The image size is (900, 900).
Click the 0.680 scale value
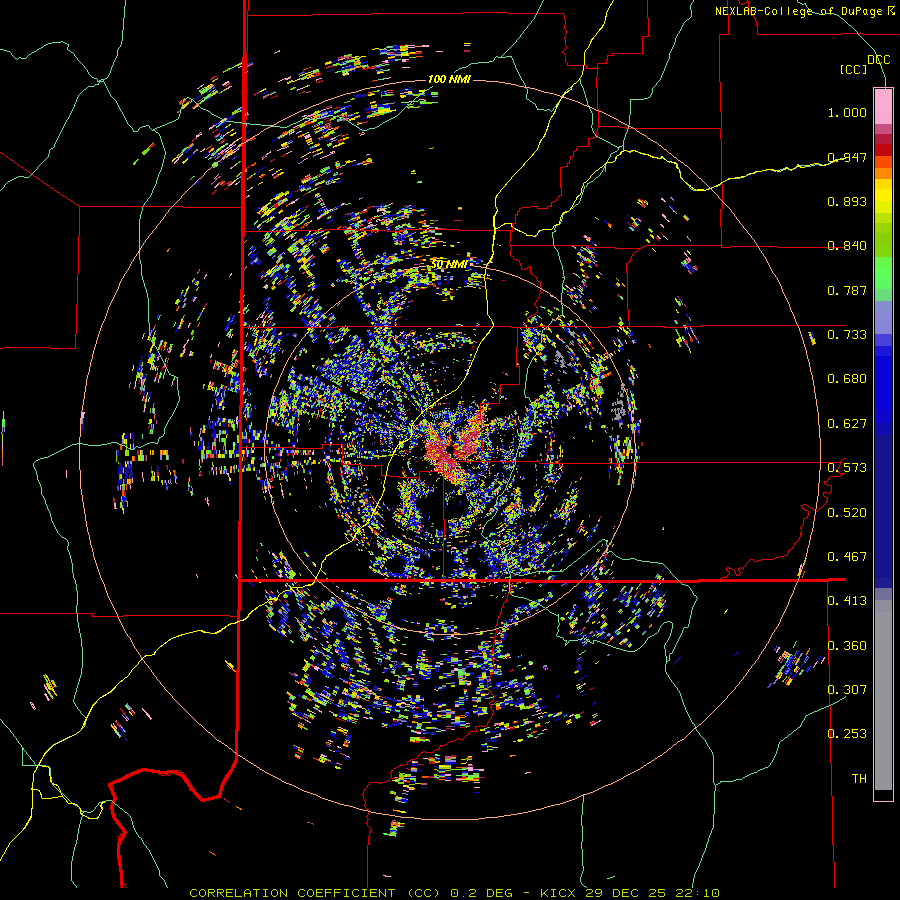tap(847, 379)
